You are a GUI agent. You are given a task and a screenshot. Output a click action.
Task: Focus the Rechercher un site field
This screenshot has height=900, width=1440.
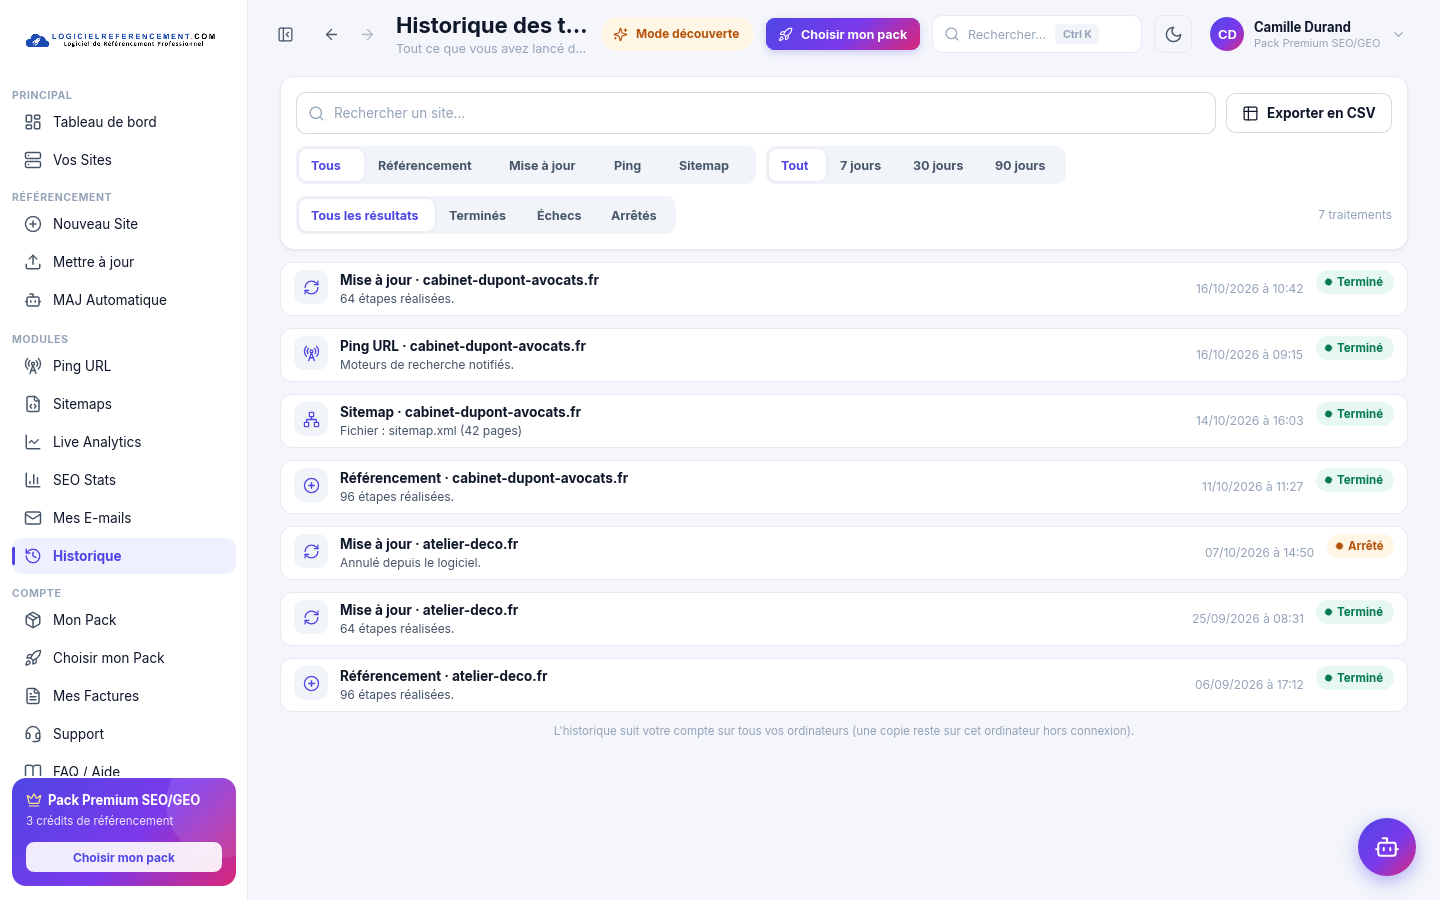(x=756, y=113)
